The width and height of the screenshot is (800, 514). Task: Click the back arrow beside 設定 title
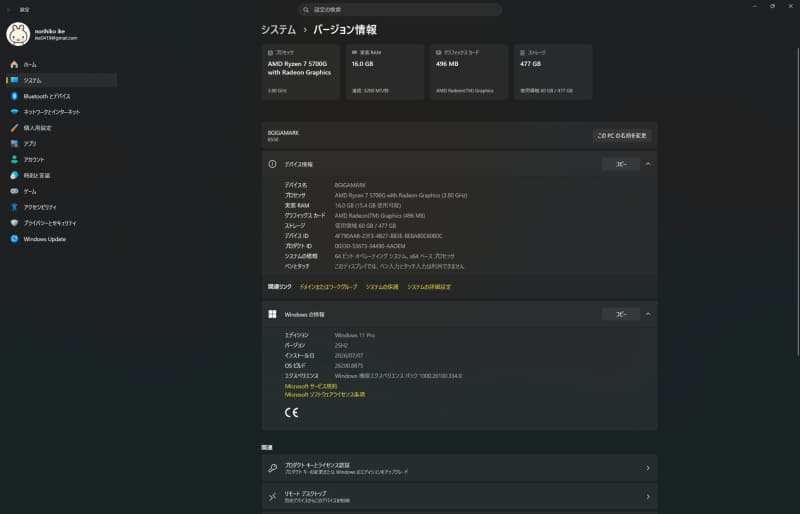9,10
